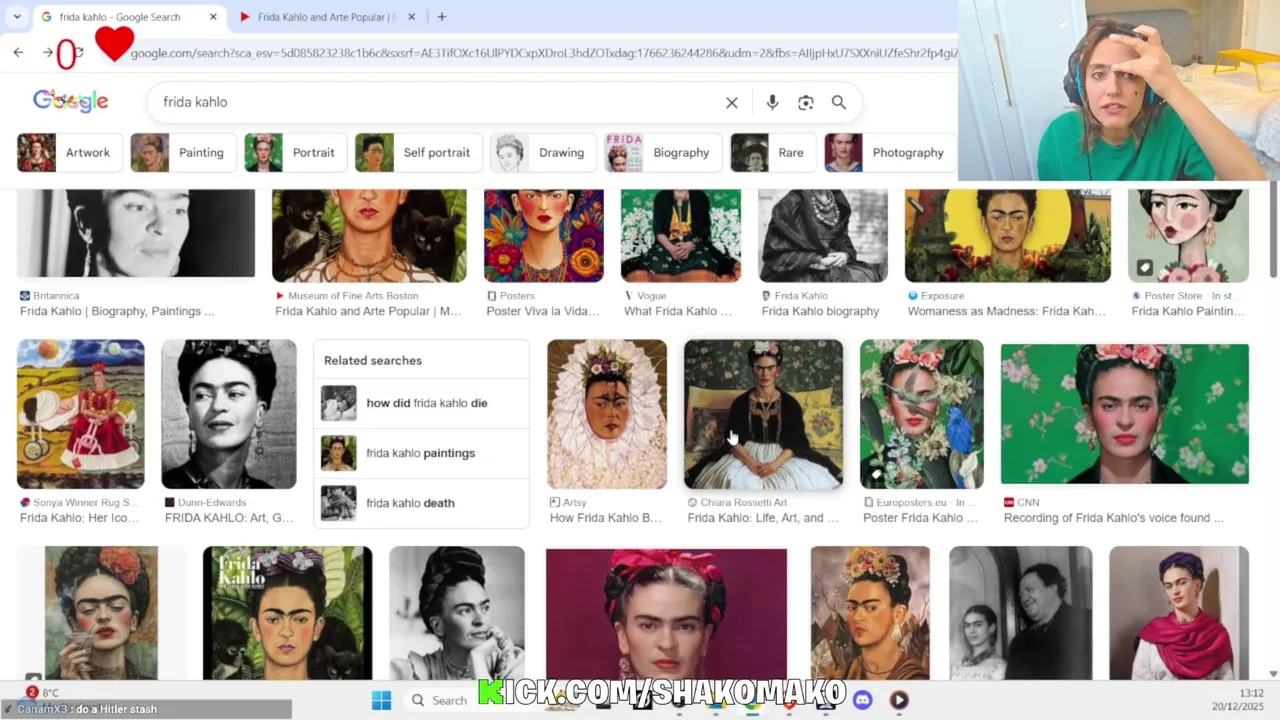The height and width of the screenshot is (720, 1280).
Task: Open the tab list dropdown arrow
Action: pos(16,17)
